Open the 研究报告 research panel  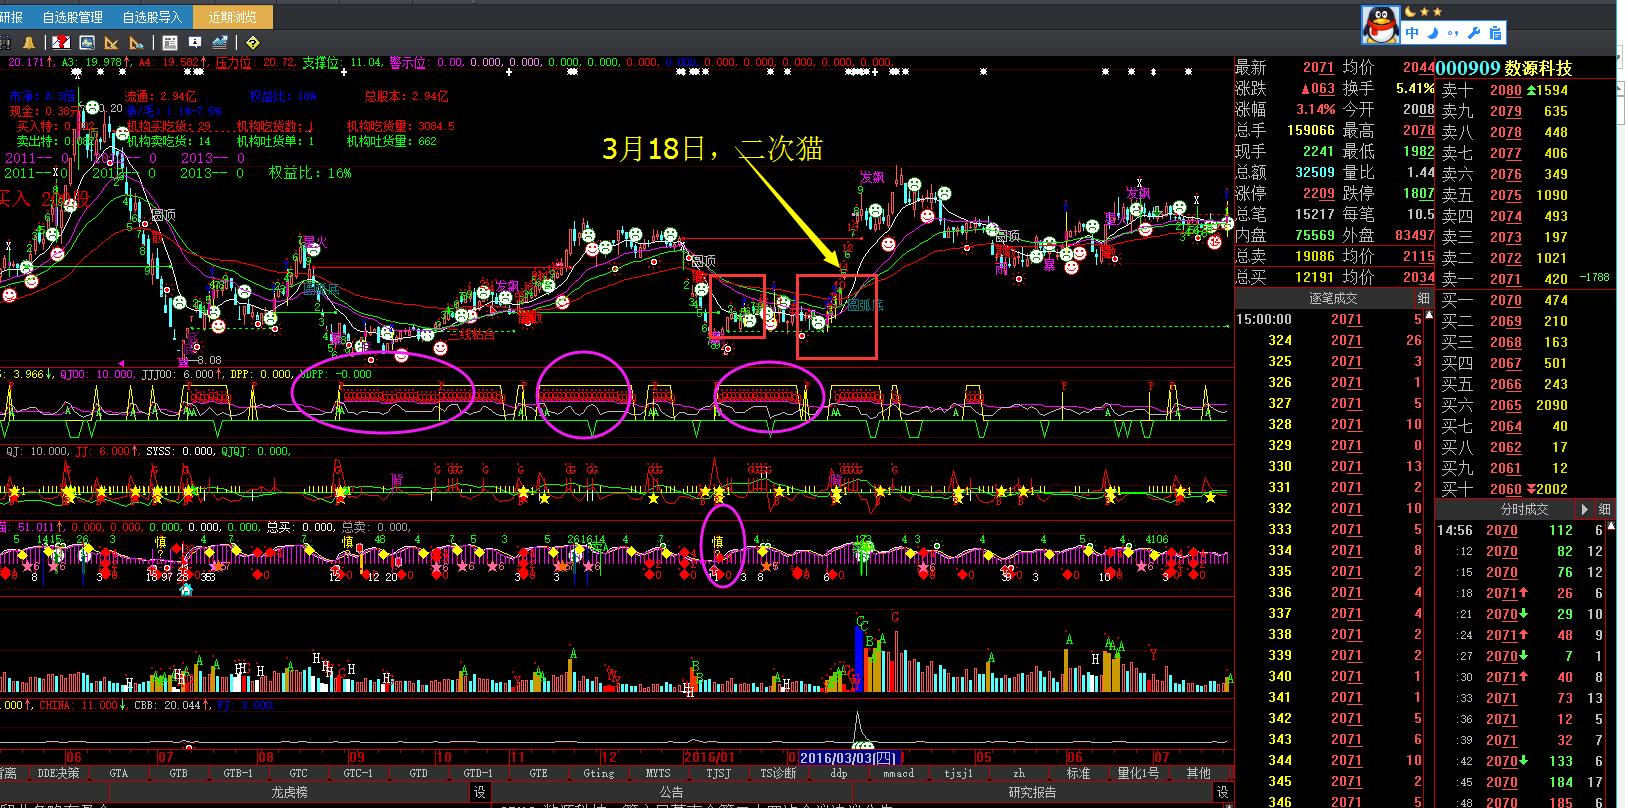coord(1032,792)
